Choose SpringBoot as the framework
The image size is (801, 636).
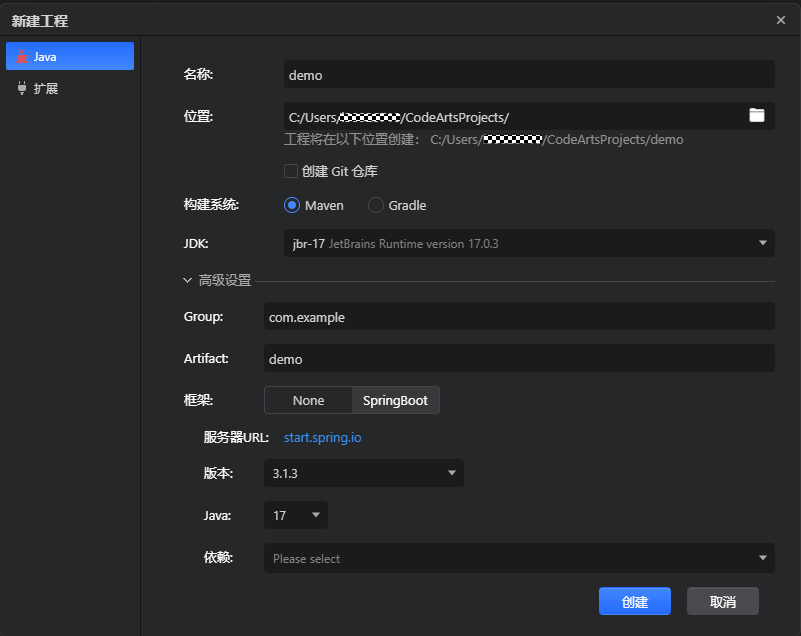[395, 400]
